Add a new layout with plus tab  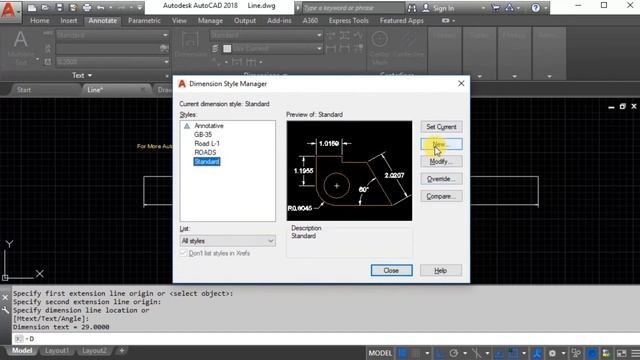click(x=122, y=351)
